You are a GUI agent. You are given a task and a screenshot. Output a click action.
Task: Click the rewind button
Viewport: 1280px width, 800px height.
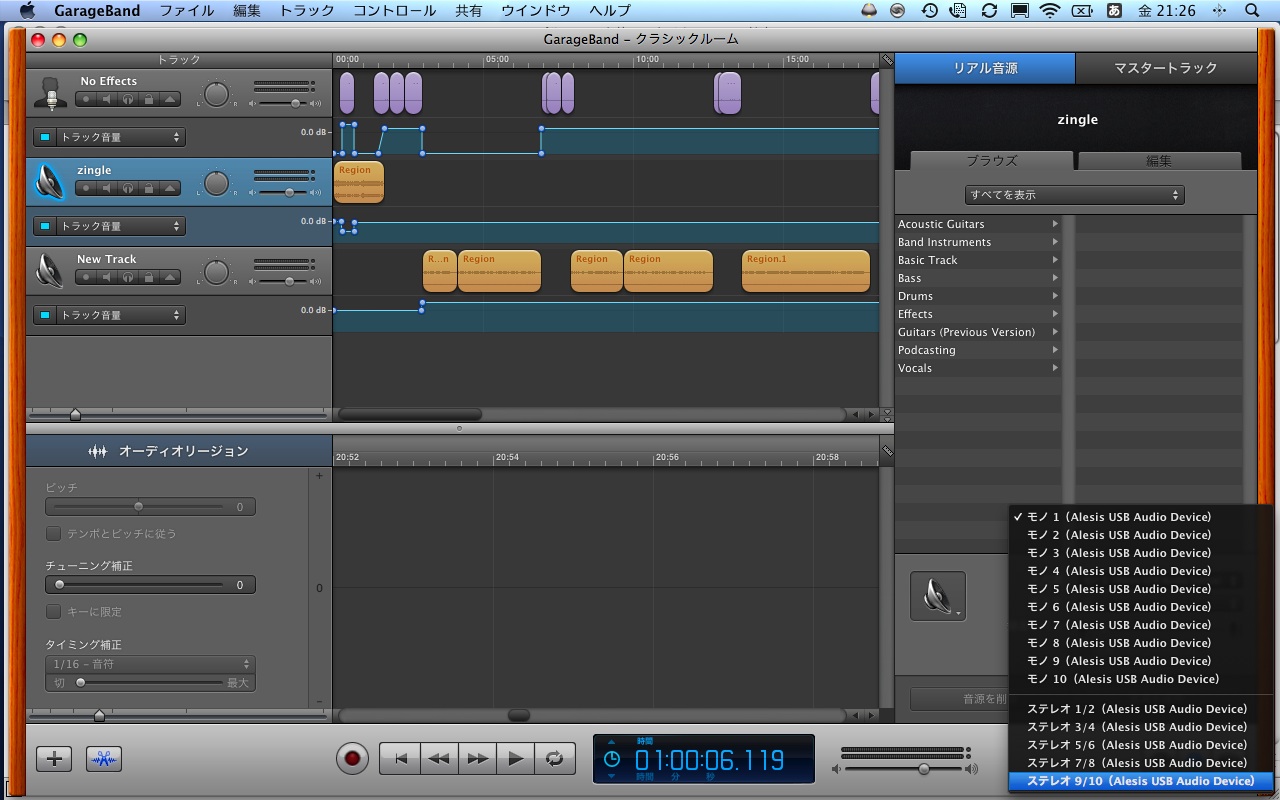439,758
